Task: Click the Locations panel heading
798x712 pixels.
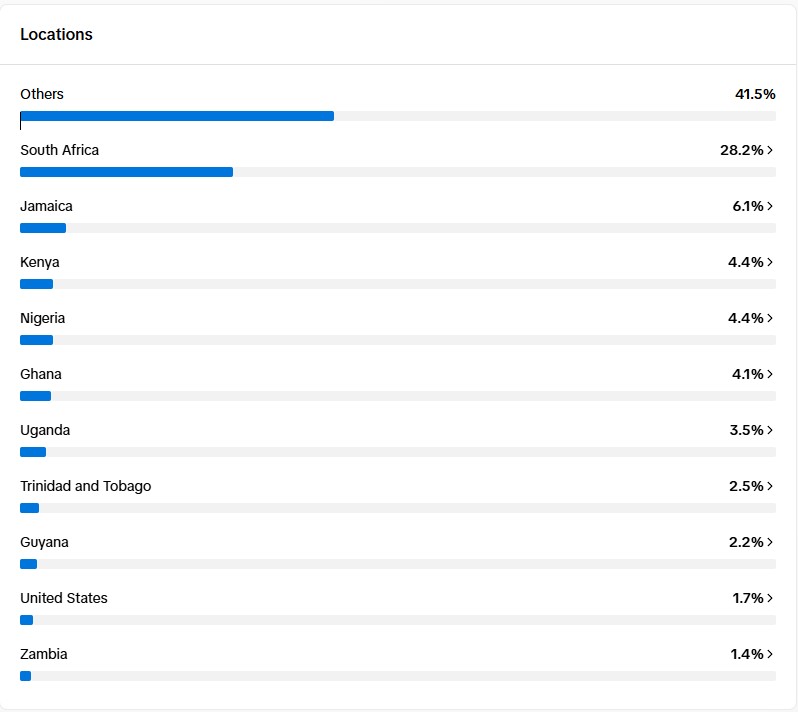Action: pos(56,34)
